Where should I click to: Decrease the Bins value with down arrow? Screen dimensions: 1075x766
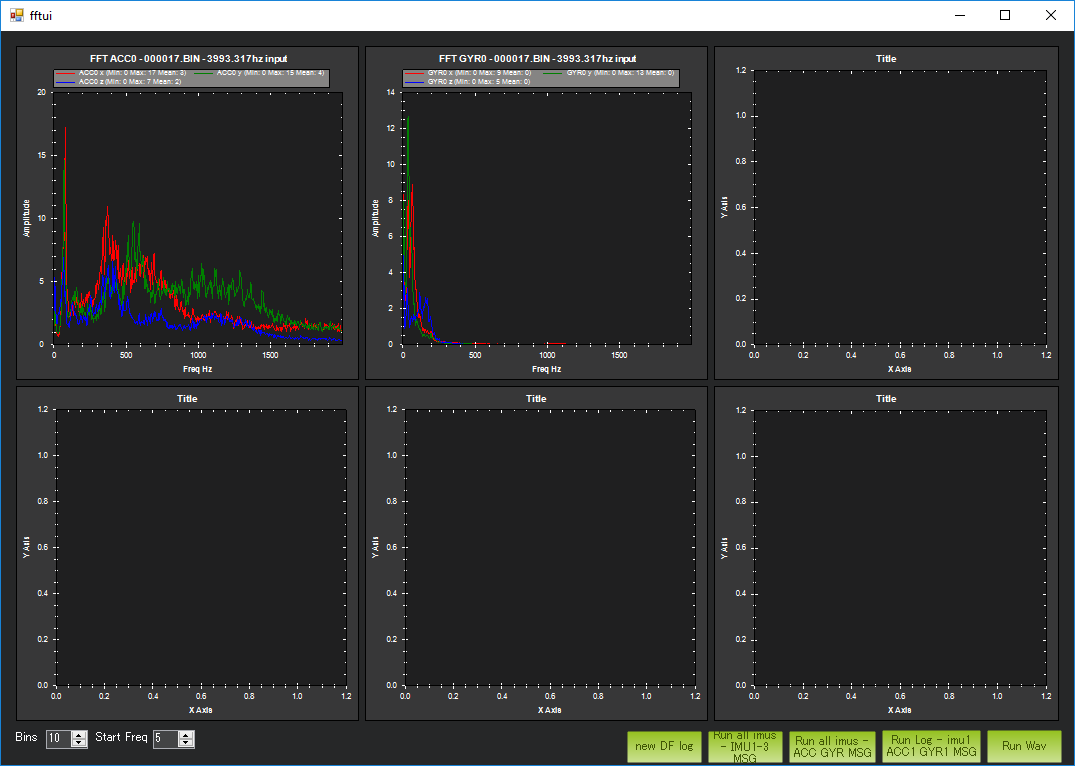(x=80, y=743)
